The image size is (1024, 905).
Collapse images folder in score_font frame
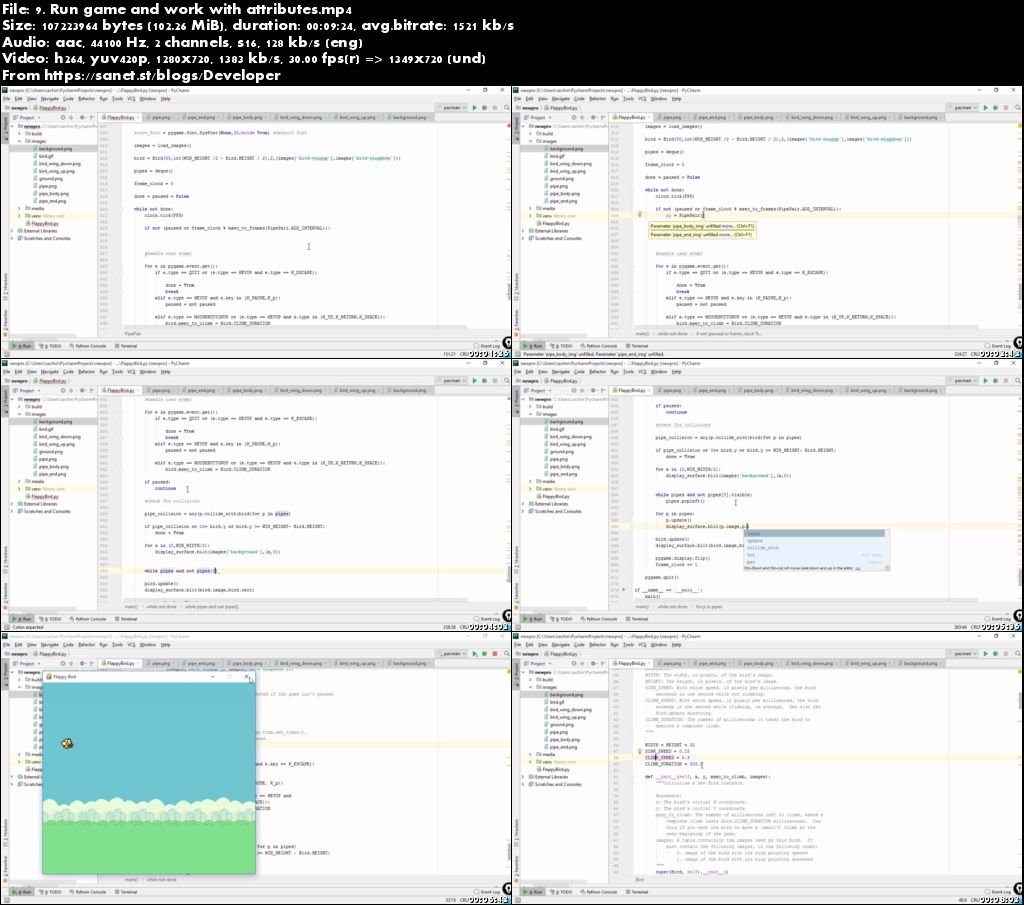20,141
